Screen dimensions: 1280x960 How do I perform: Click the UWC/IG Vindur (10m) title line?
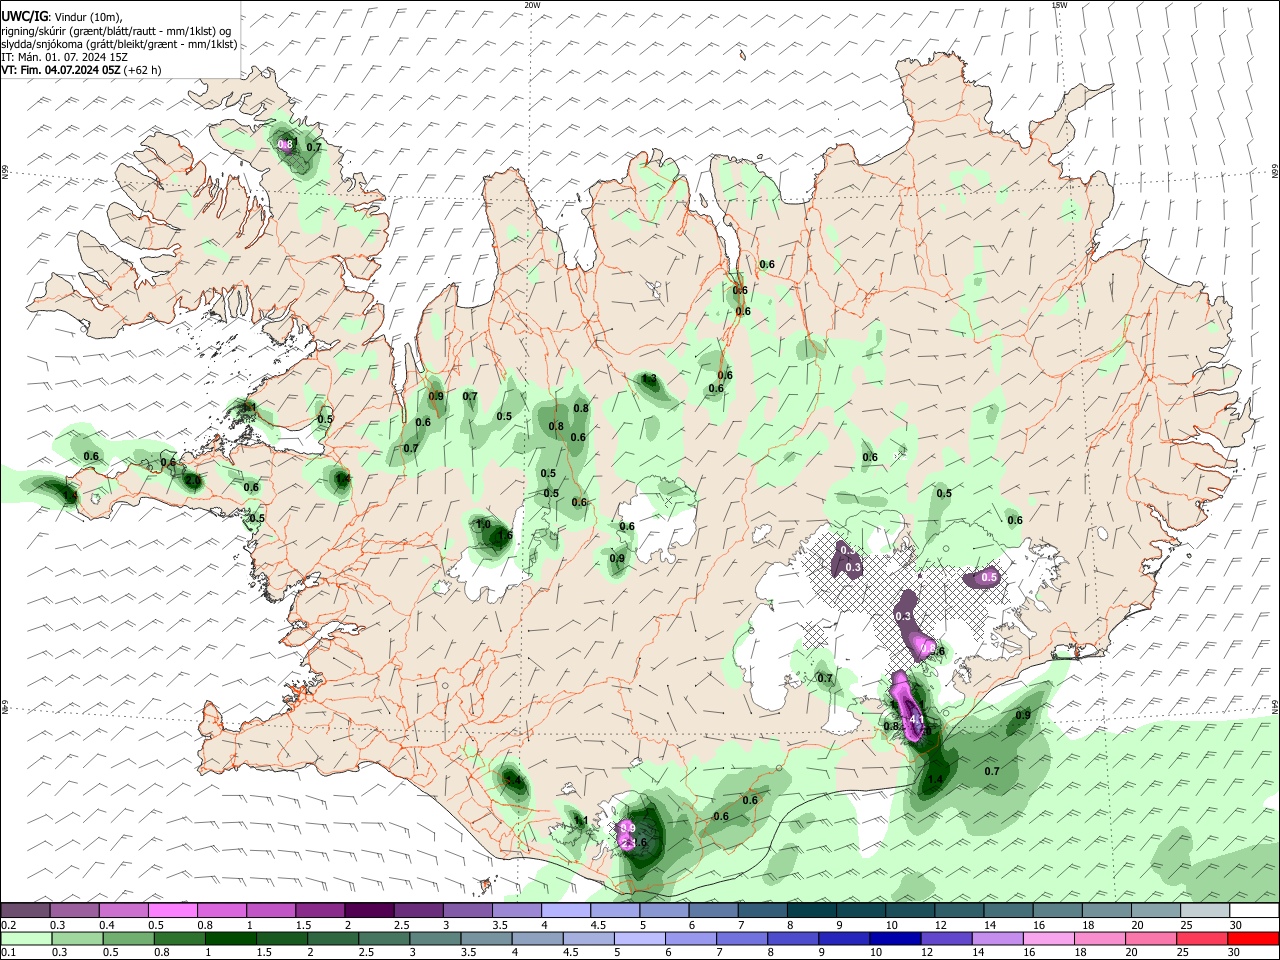pyautogui.click(x=61, y=16)
